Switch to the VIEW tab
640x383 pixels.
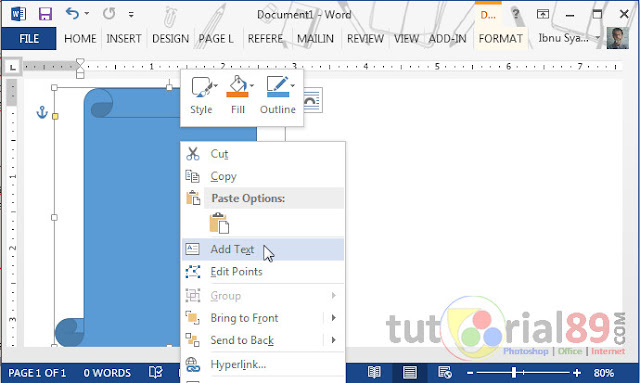pyautogui.click(x=406, y=39)
